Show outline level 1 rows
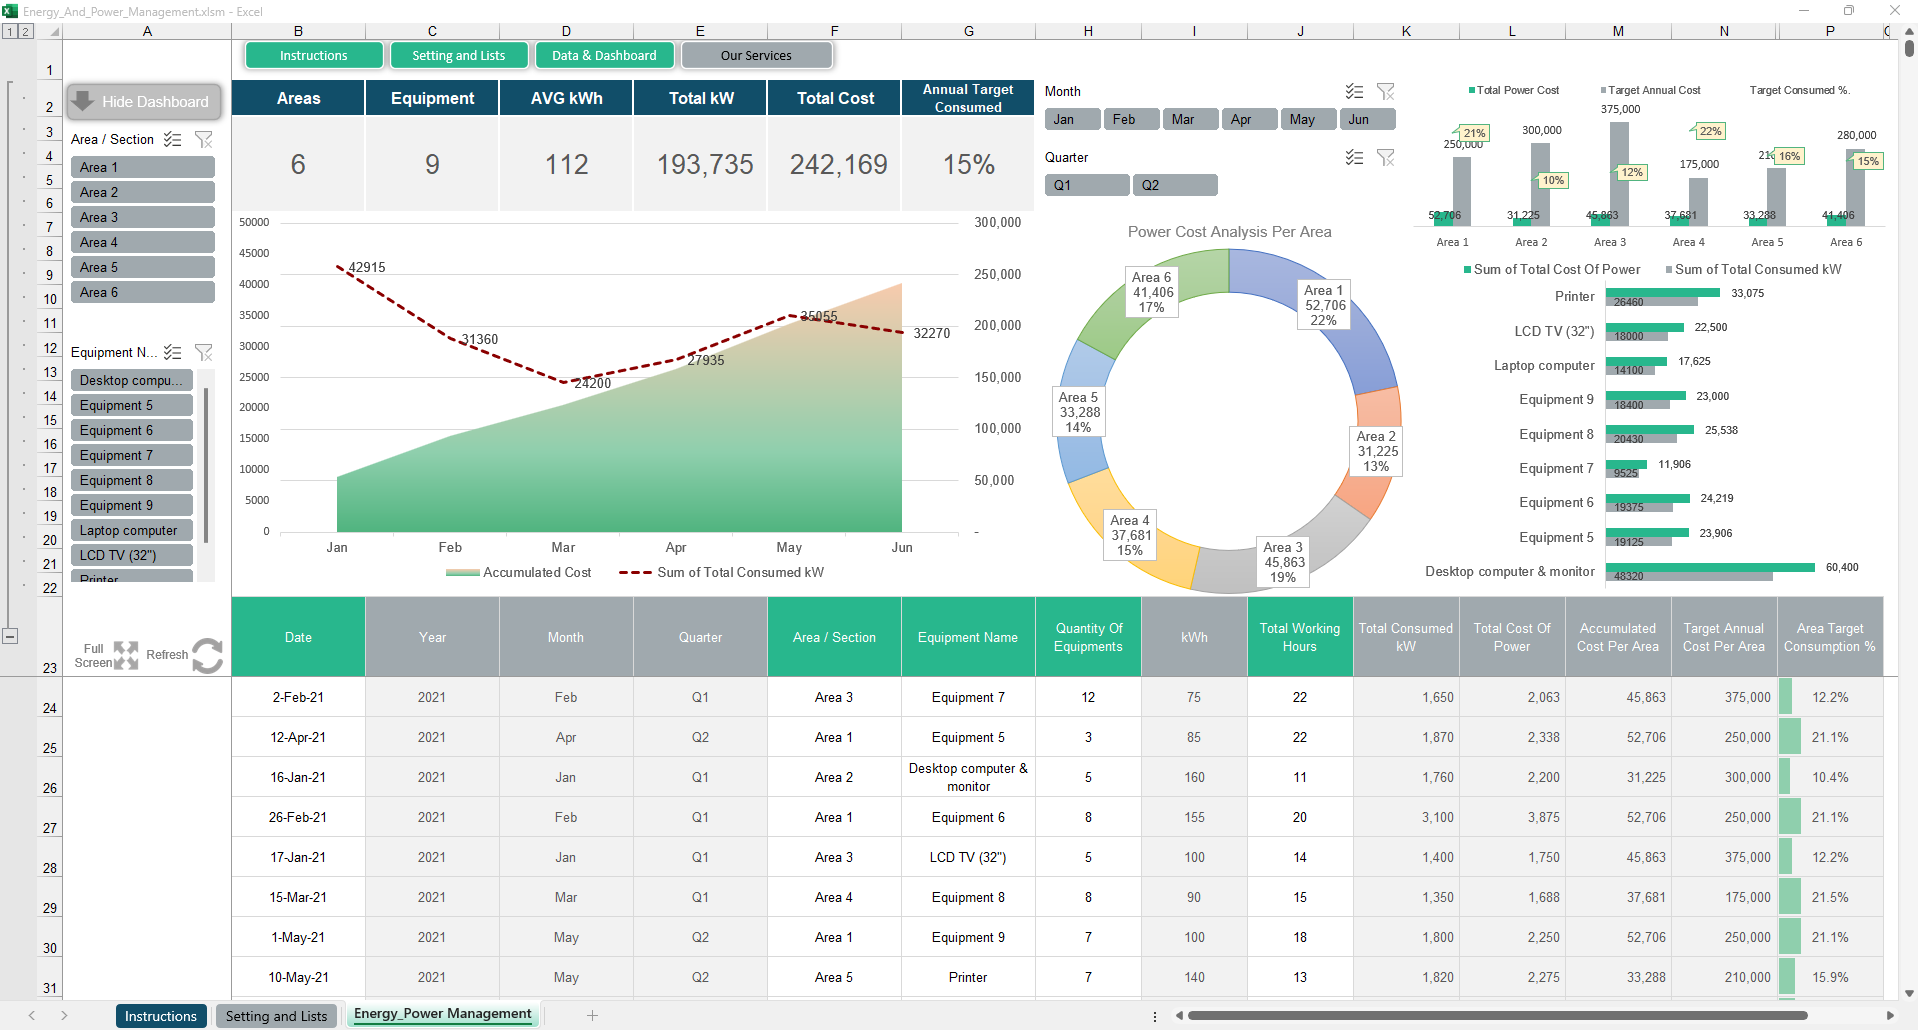Image resolution: width=1918 pixels, height=1030 pixels. 9,31
